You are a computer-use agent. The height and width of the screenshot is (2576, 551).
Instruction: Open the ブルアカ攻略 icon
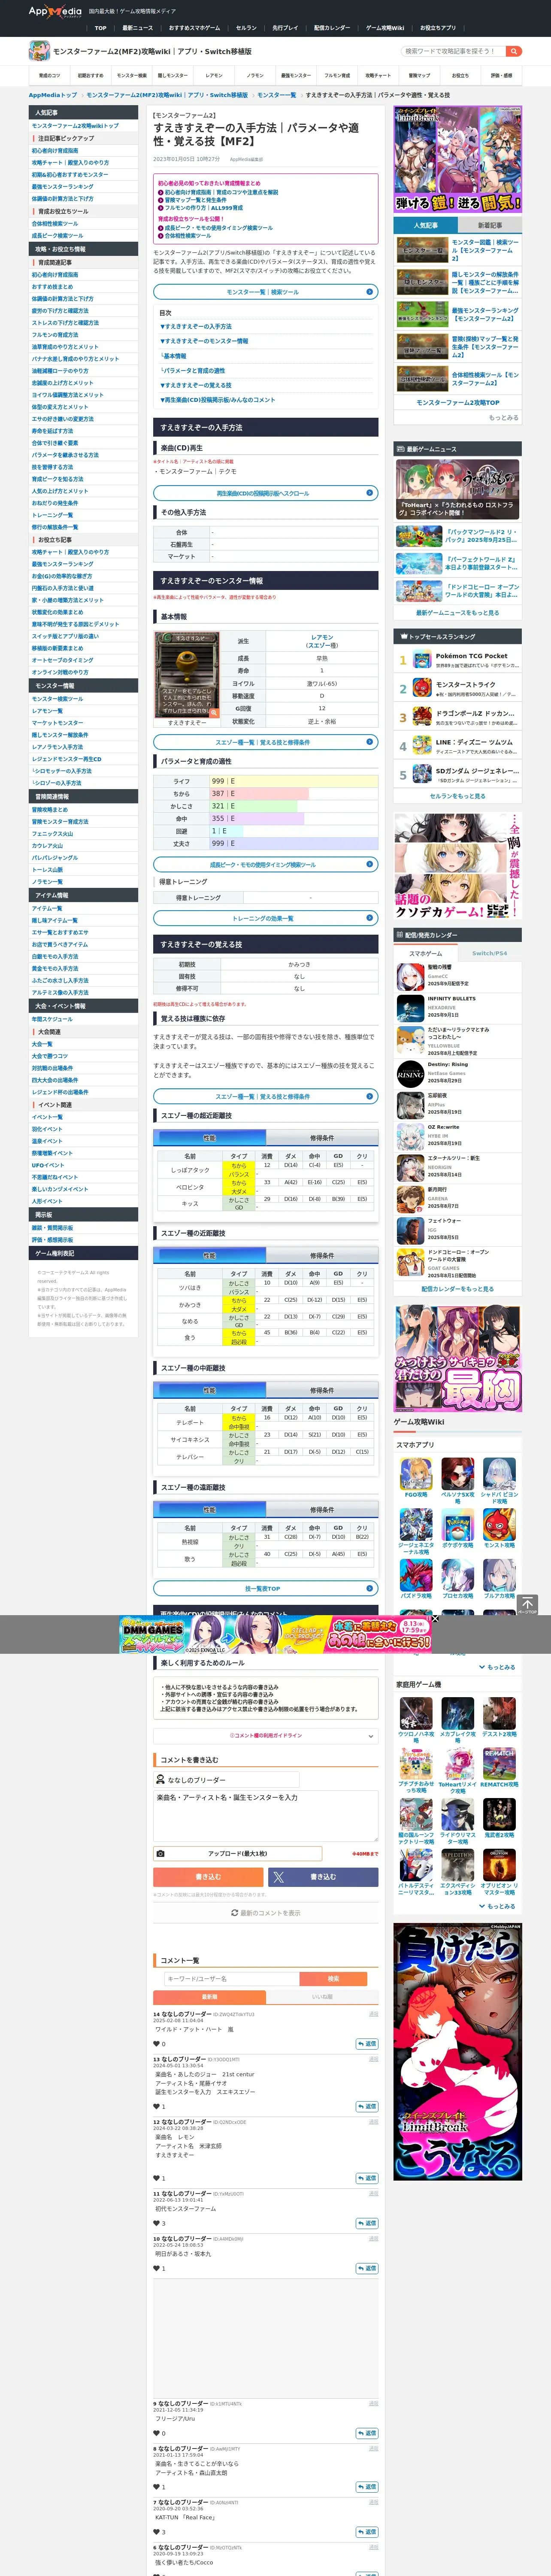click(x=499, y=1575)
